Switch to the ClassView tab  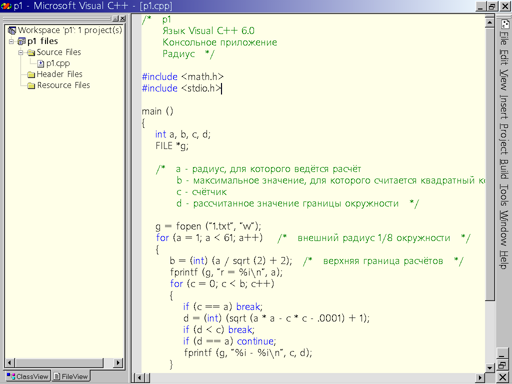pos(27,376)
